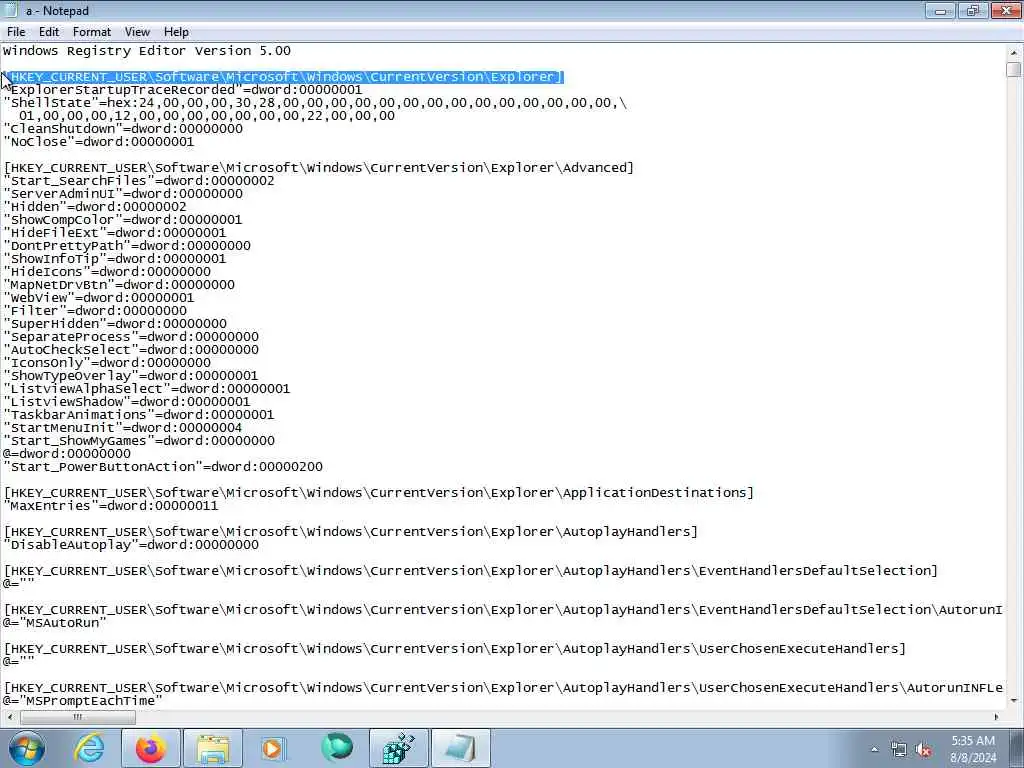Click the "HideIcons" line
Screen dimensions: 1024x768
[107, 272]
